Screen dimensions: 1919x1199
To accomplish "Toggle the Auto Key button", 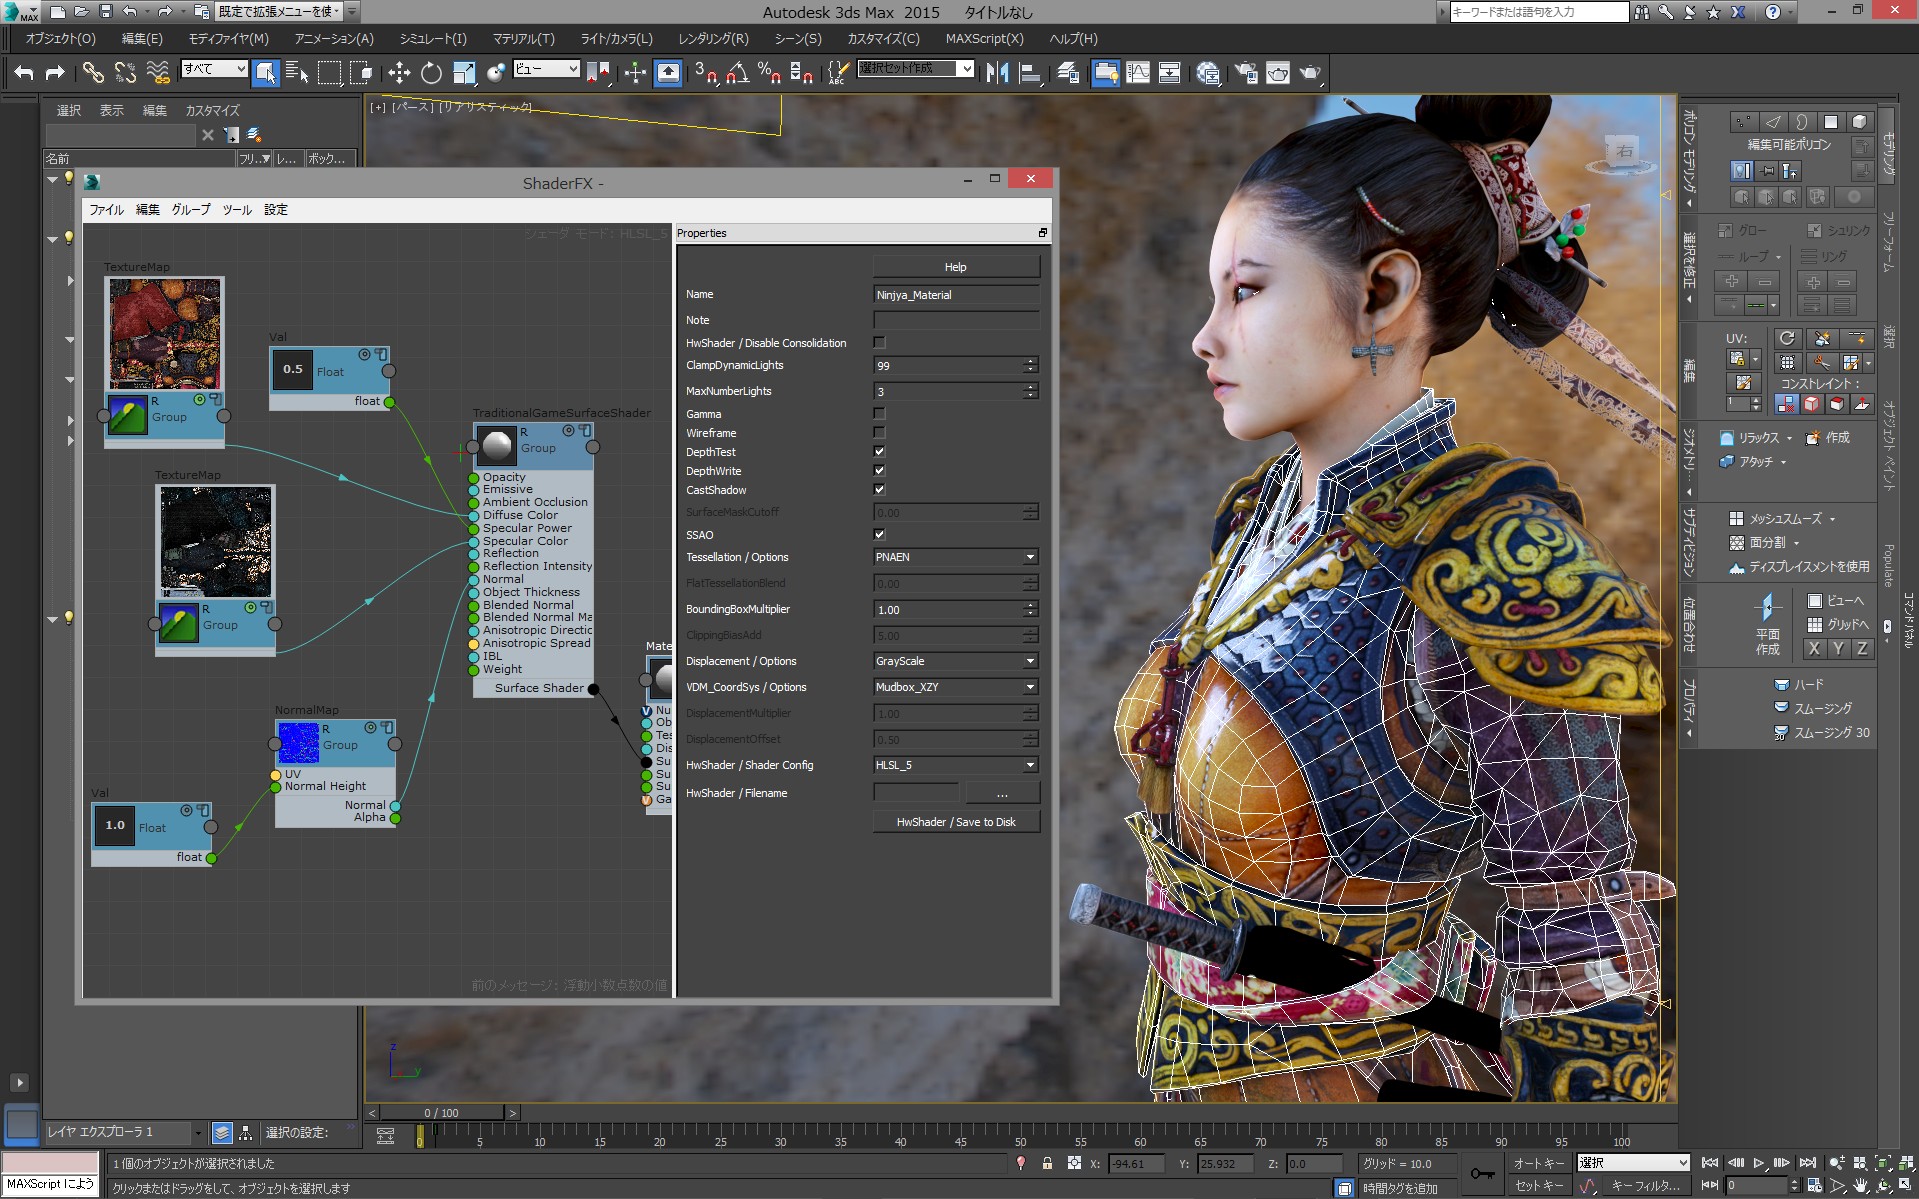I will tap(1538, 1163).
